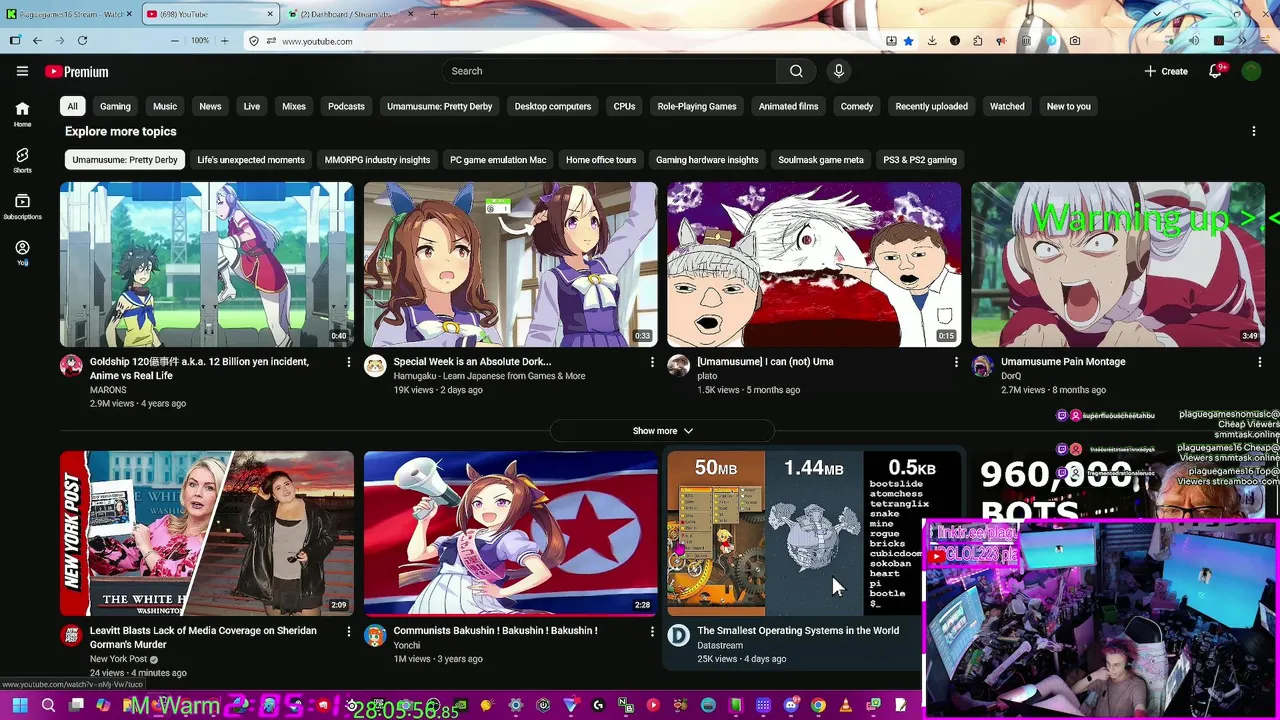
Task: Open MARONS channel avatar
Action: 71,365
